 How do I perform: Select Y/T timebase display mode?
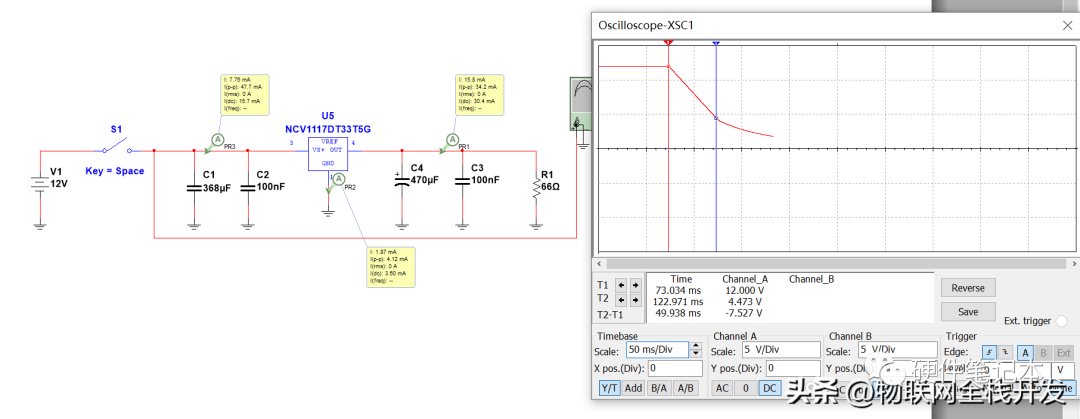[609, 388]
